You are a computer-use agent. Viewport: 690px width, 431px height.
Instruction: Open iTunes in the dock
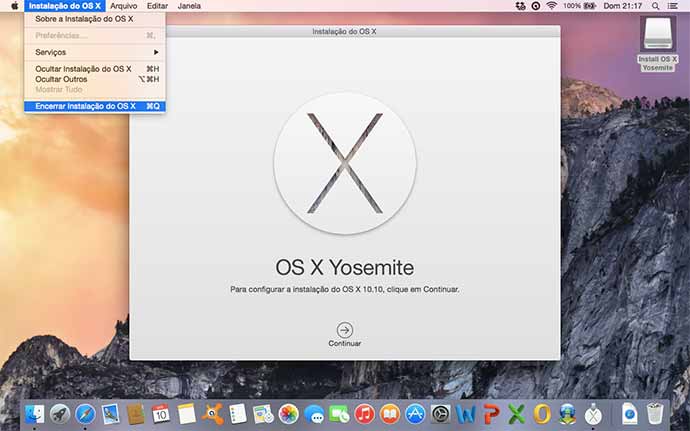pyautogui.click(x=364, y=413)
